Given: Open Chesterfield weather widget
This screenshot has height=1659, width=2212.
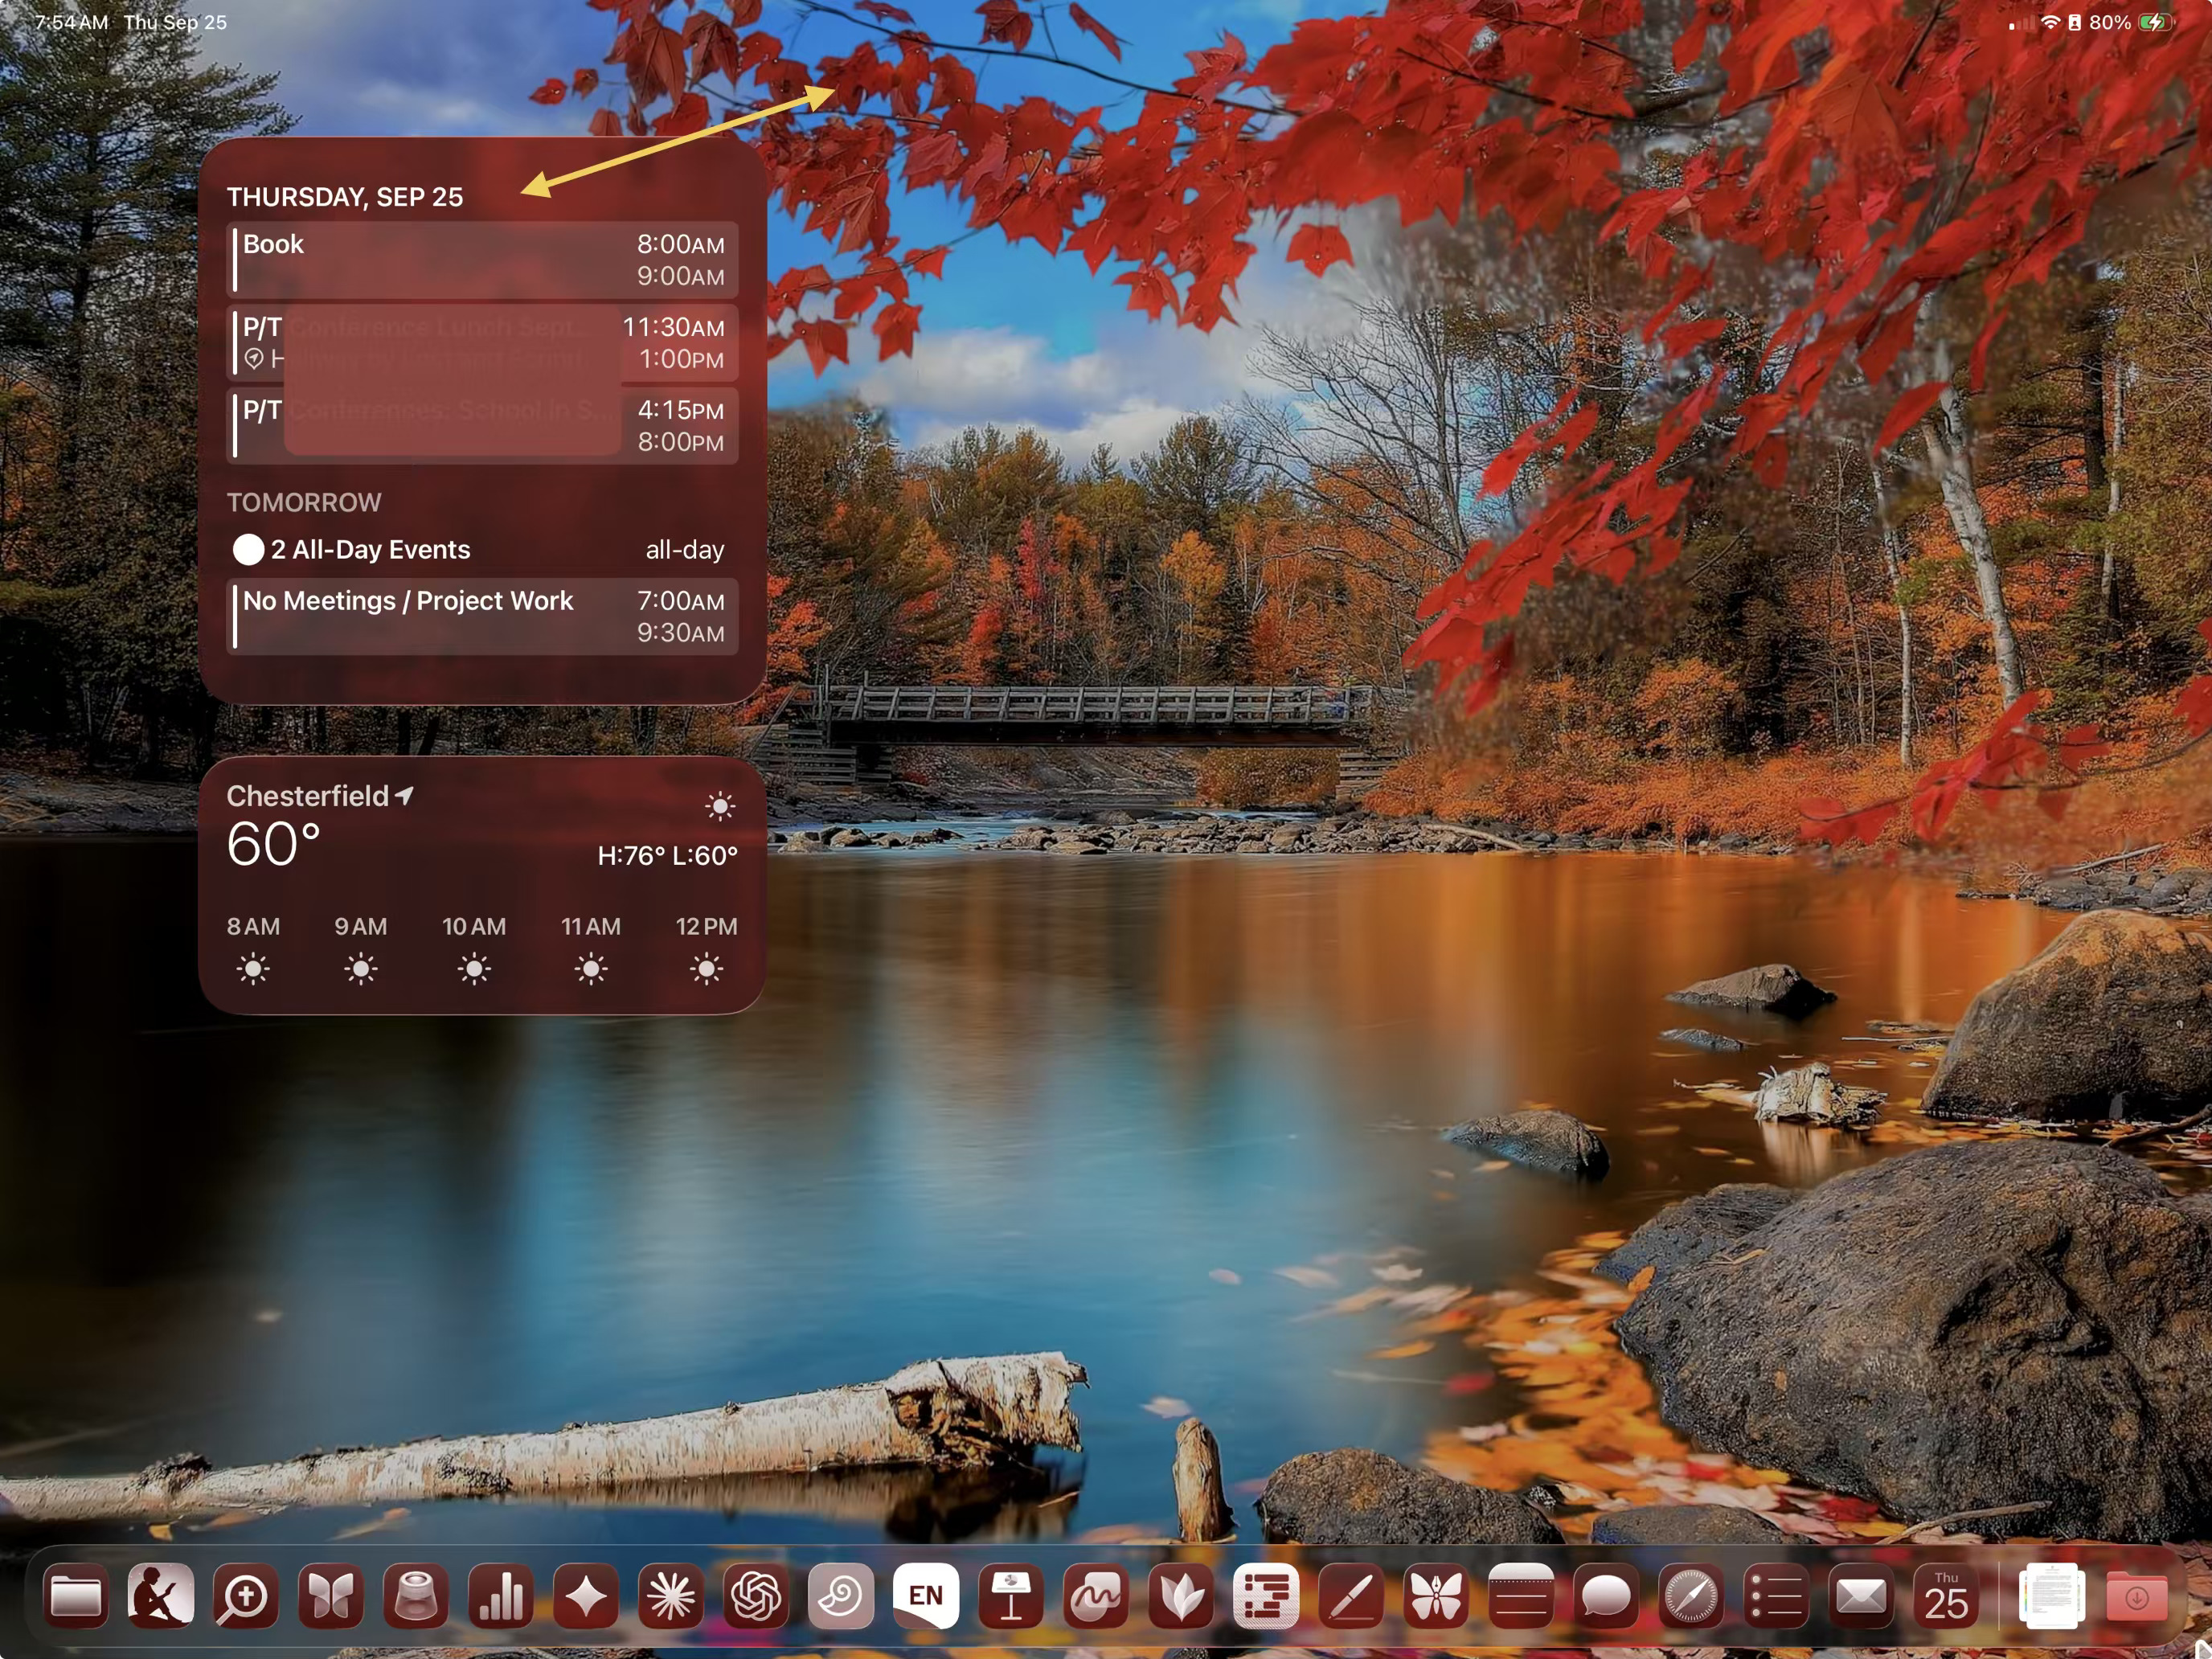Looking at the screenshot, I should pos(482,885).
